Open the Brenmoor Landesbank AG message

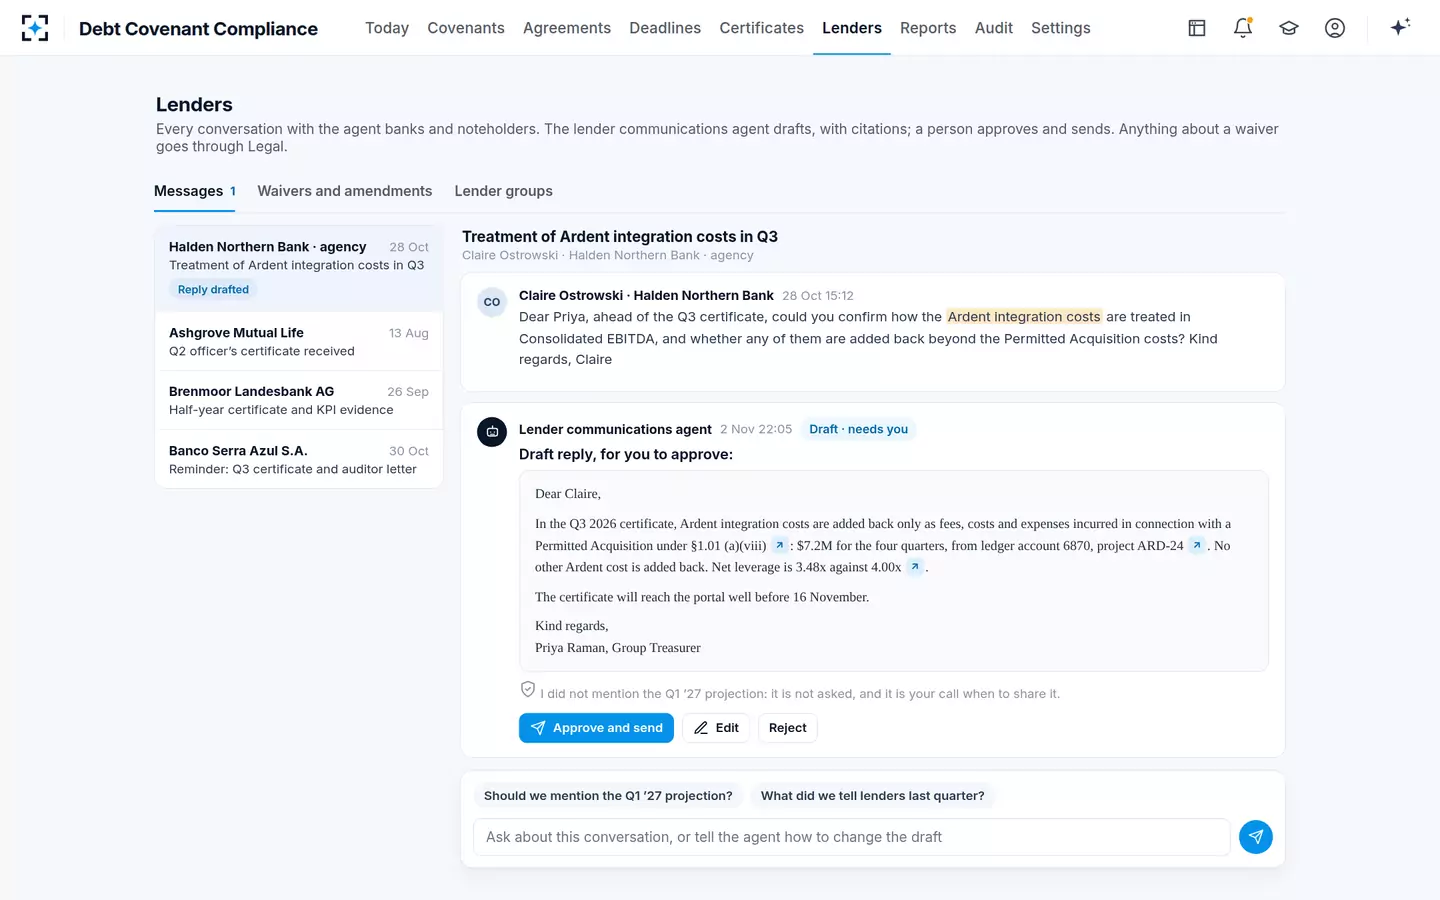pos(299,401)
